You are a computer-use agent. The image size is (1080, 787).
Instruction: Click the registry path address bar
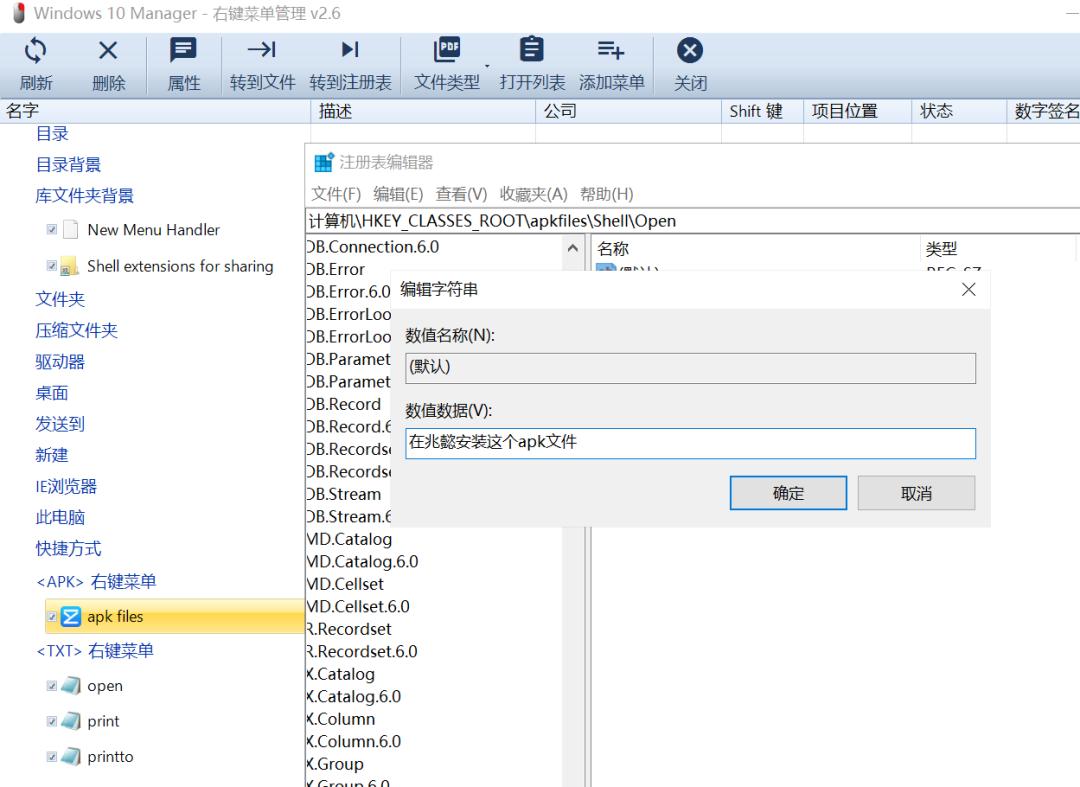pos(692,221)
